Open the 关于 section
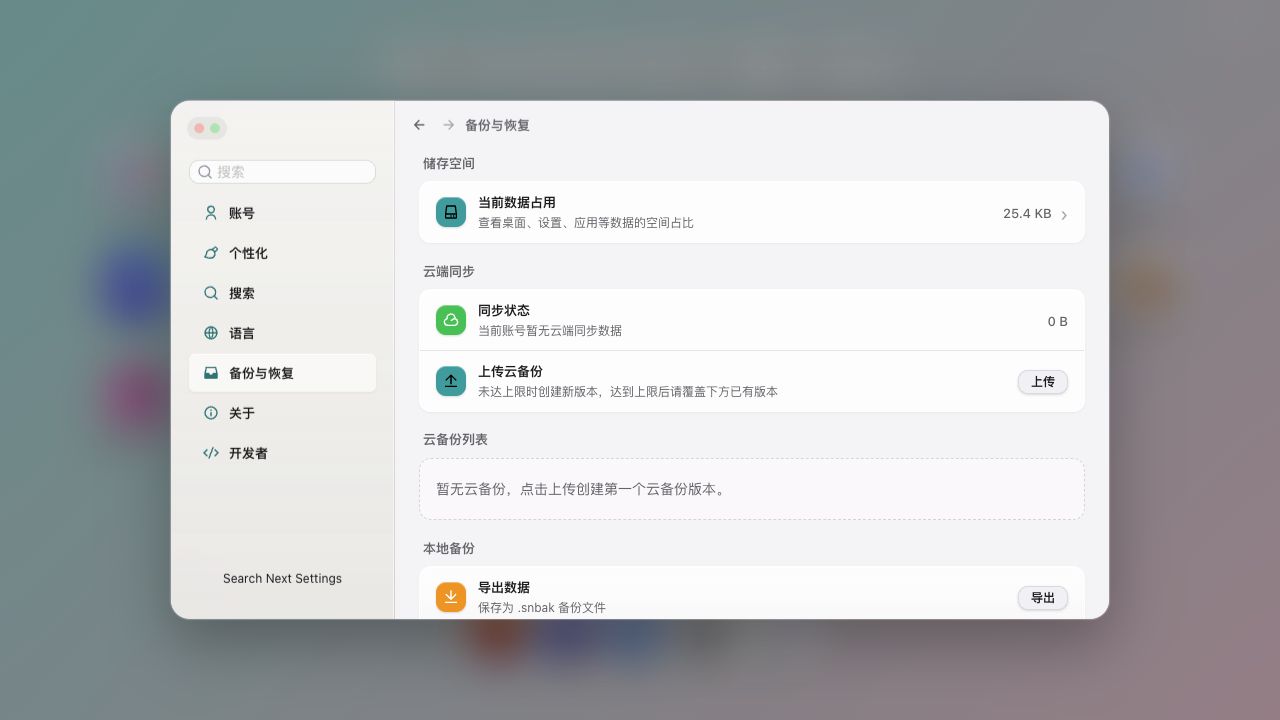 click(282, 413)
